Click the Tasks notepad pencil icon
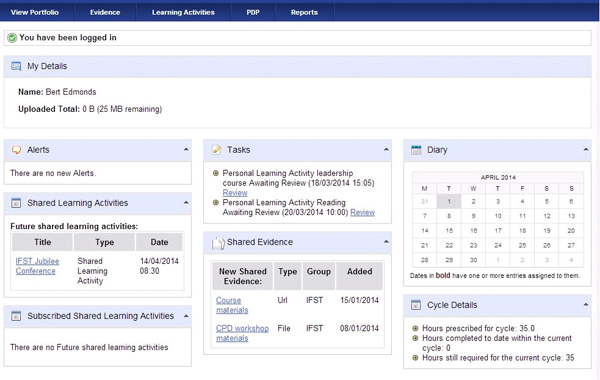 (216, 150)
